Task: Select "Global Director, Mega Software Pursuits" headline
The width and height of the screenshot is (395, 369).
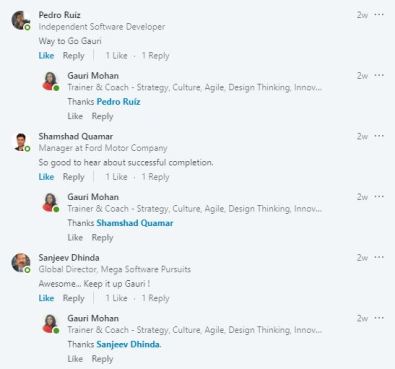Action: (115, 269)
